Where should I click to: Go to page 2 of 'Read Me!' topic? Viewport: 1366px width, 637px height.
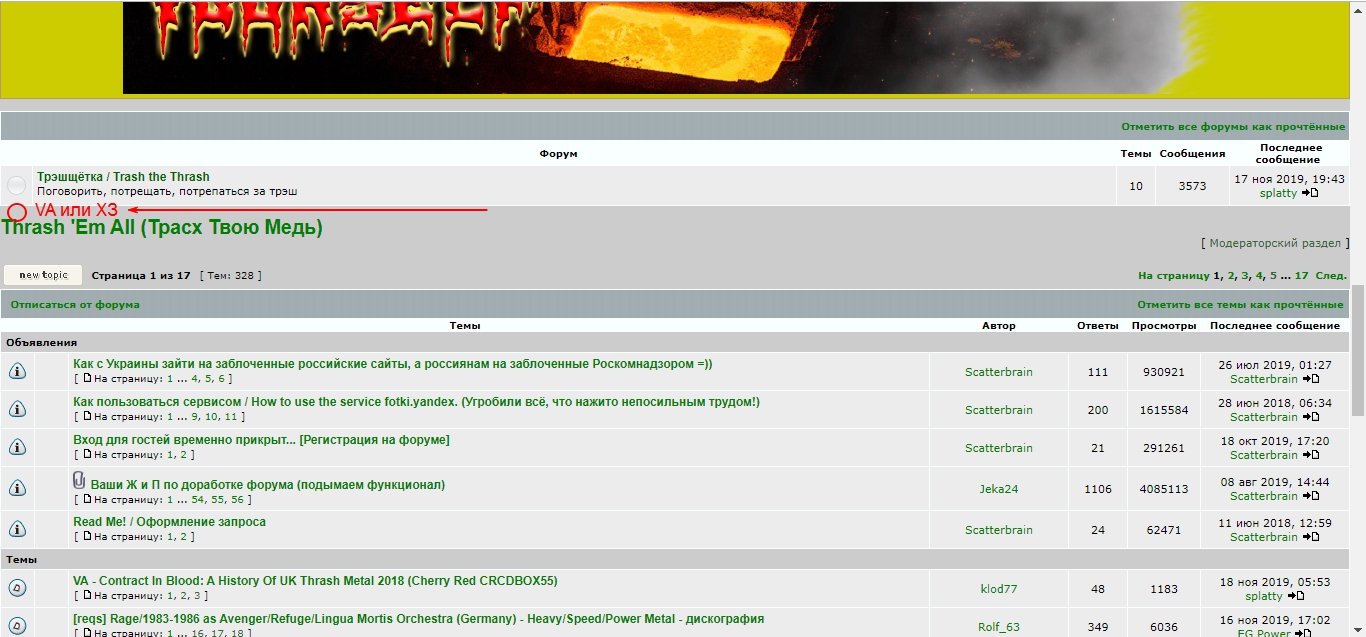click(x=183, y=537)
